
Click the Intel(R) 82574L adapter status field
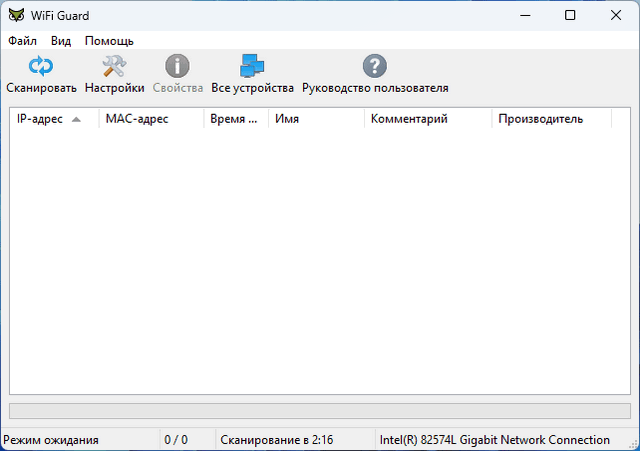pyautogui.click(x=495, y=440)
